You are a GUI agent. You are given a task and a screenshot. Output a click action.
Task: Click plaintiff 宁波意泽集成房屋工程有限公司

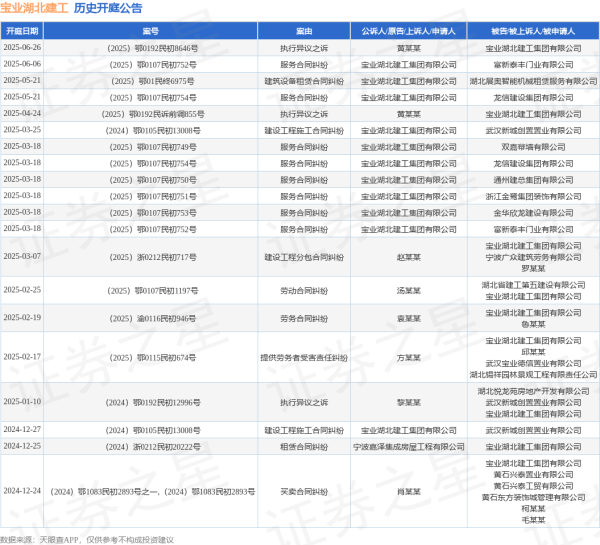point(409,447)
